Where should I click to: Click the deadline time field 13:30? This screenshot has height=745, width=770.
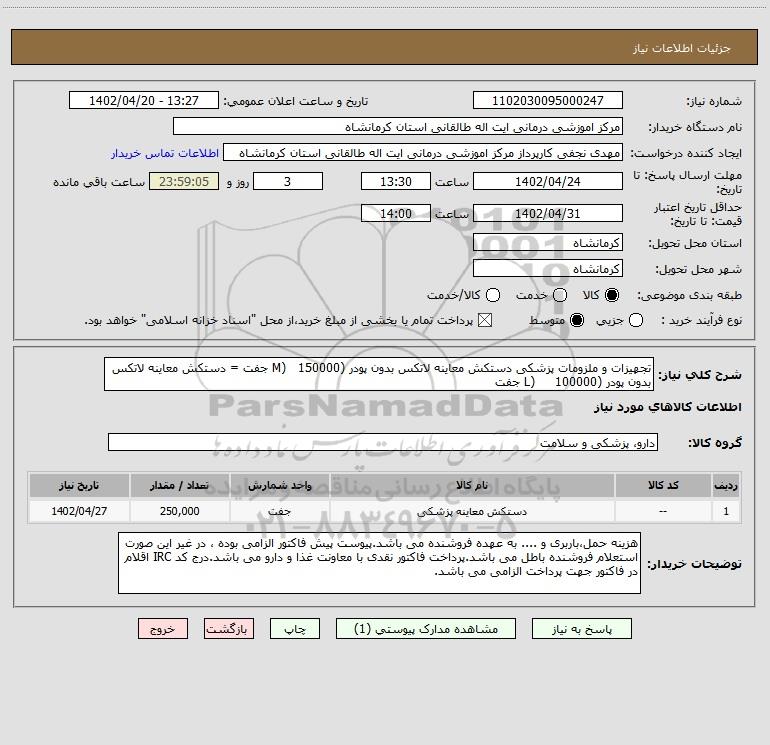(396, 182)
